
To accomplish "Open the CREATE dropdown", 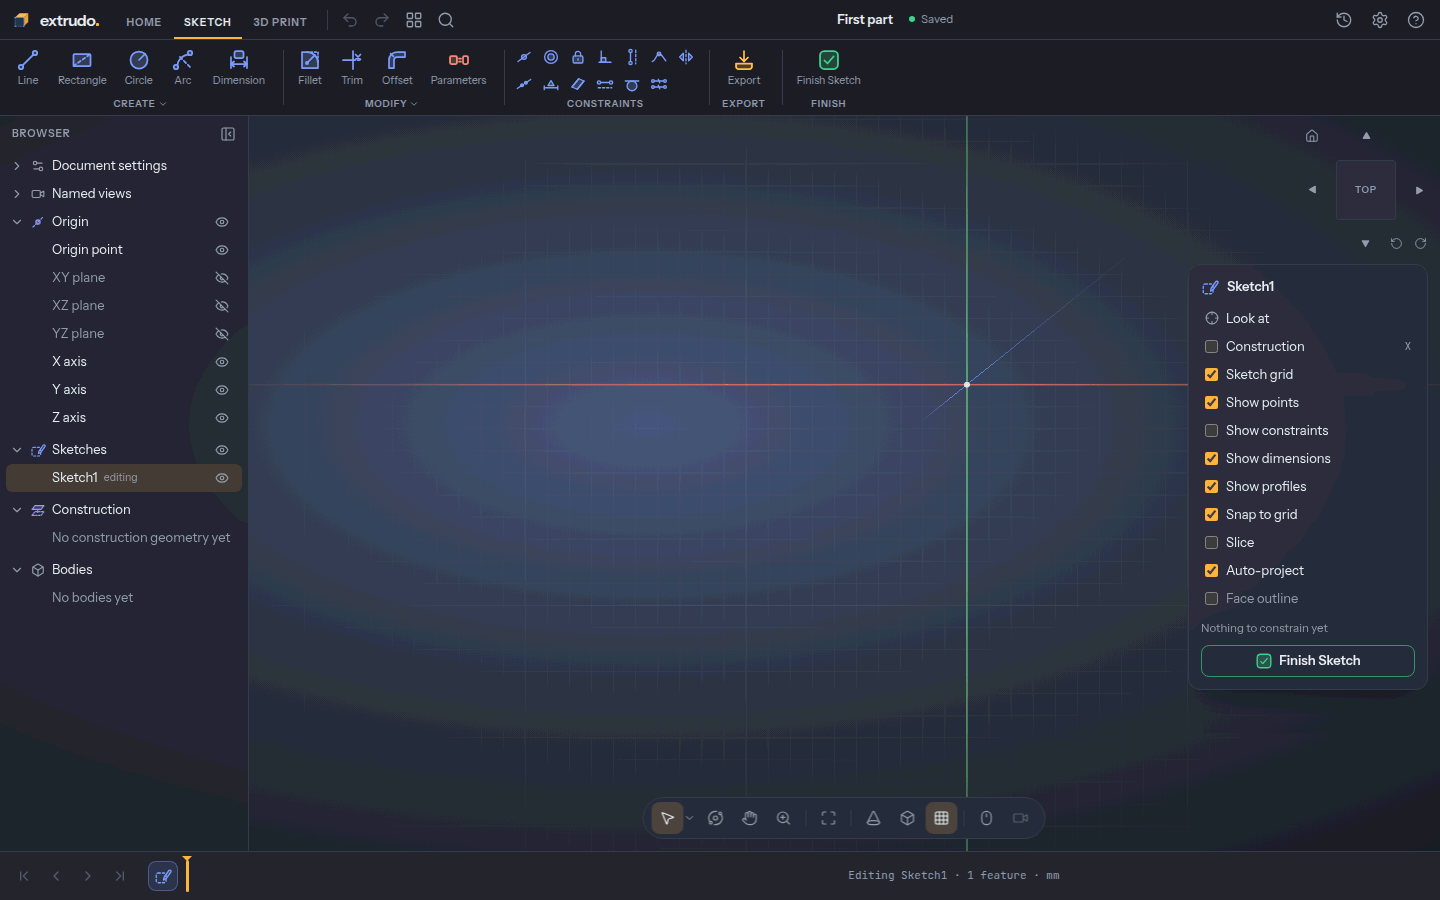I will (x=140, y=104).
